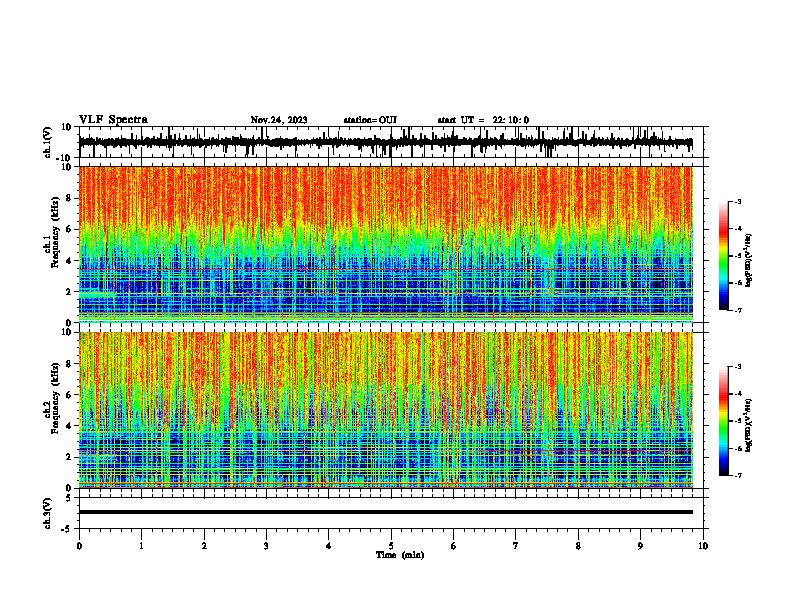The width and height of the screenshot is (792, 612).
Task: Click the ch.1 spectrogram color scale bar
Action: (x=724, y=256)
